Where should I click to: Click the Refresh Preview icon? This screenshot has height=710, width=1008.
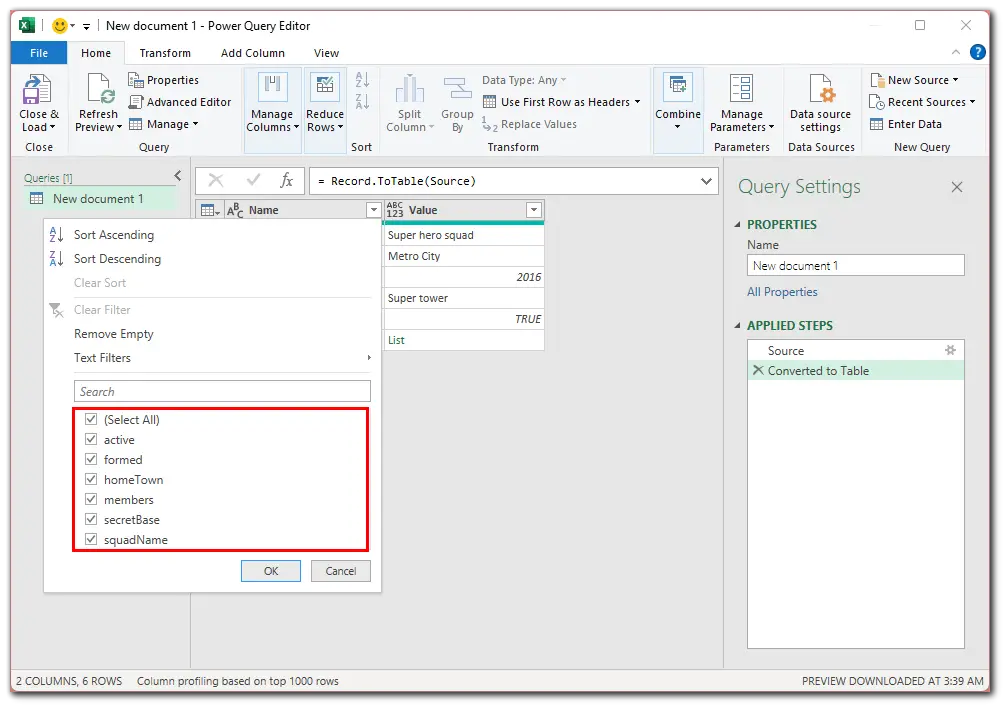pos(100,89)
